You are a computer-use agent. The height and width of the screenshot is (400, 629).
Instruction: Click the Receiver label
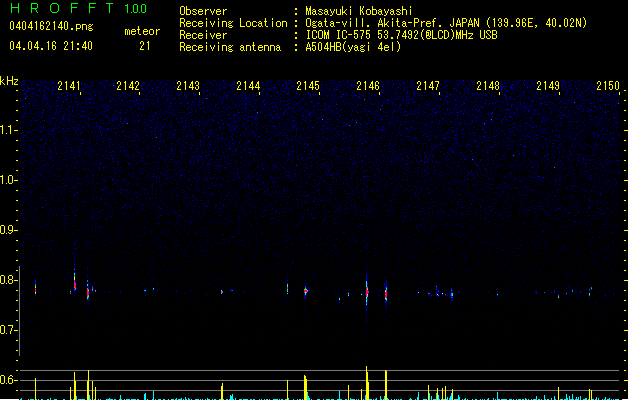click(x=203, y=35)
